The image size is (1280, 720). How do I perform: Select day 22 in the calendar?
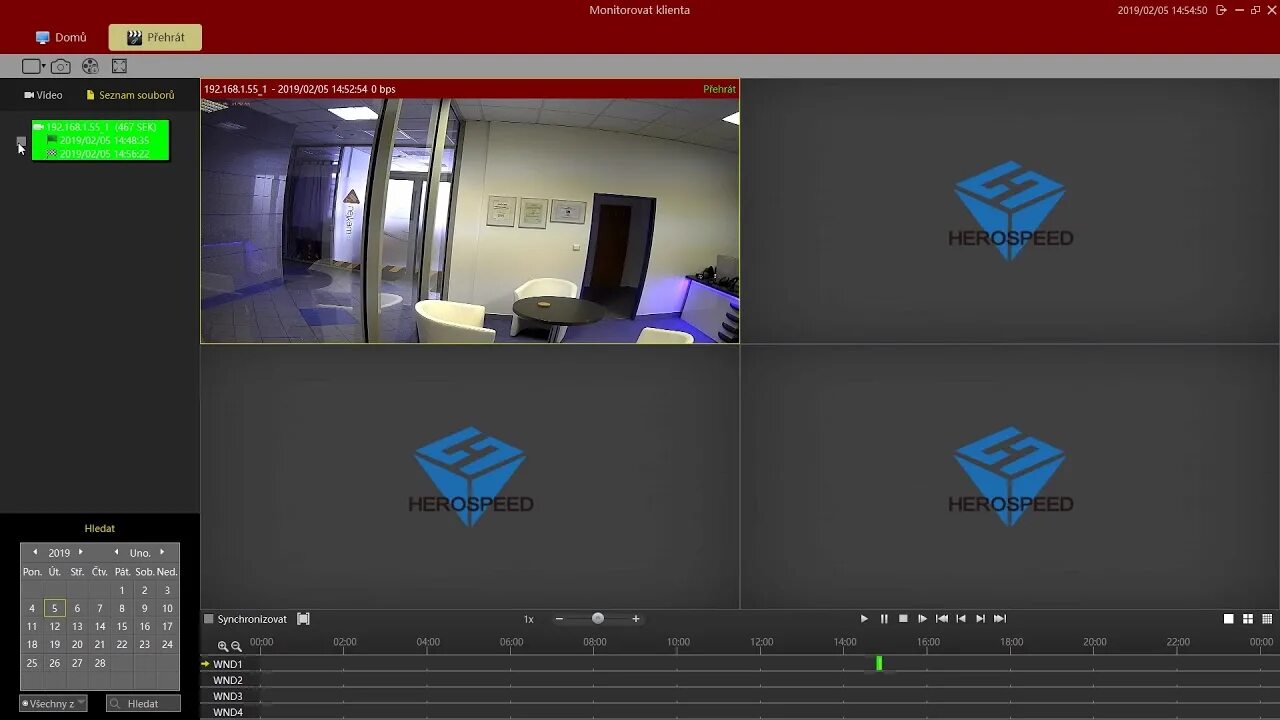(x=122, y=644)
